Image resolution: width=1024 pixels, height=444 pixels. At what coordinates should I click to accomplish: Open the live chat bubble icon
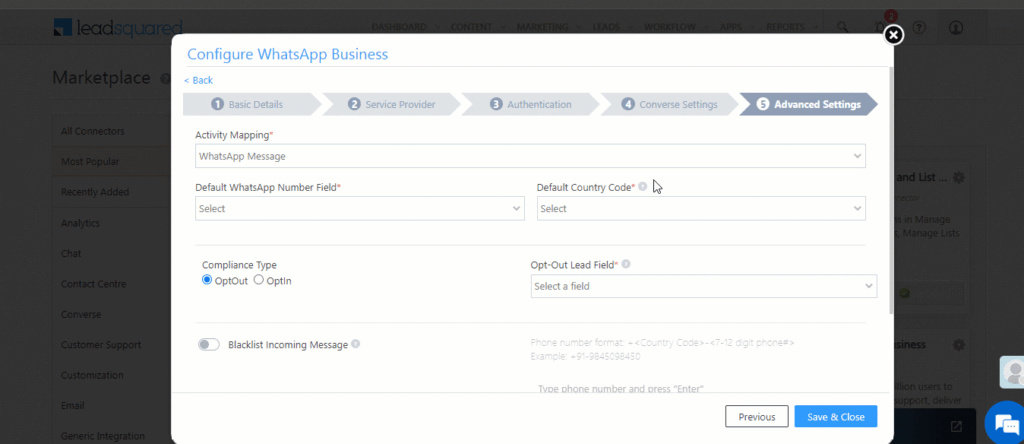[x=1006, y=422]
